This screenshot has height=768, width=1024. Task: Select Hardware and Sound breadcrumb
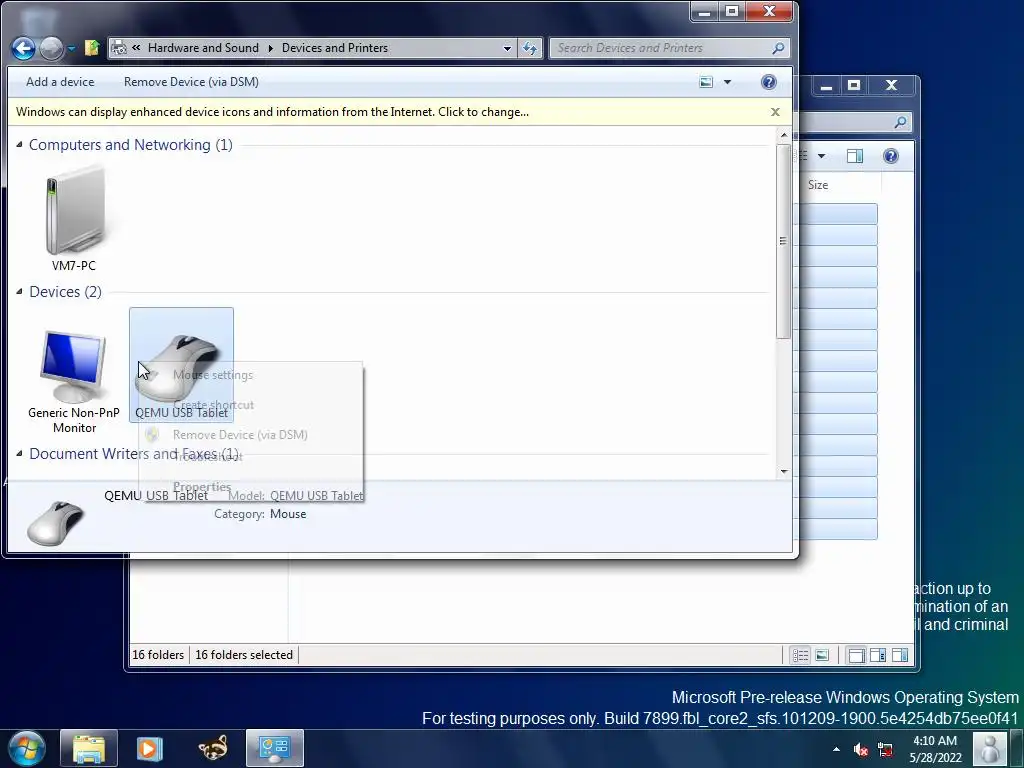[x=203, y=48]
